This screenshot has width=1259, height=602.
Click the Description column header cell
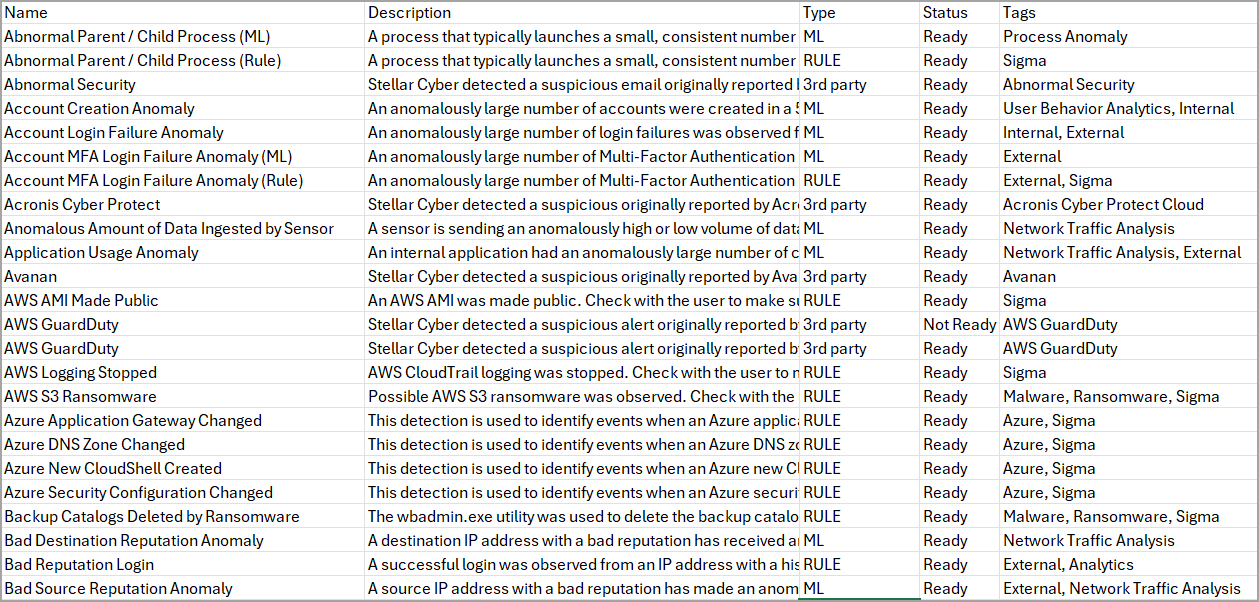tap(582, 13)
